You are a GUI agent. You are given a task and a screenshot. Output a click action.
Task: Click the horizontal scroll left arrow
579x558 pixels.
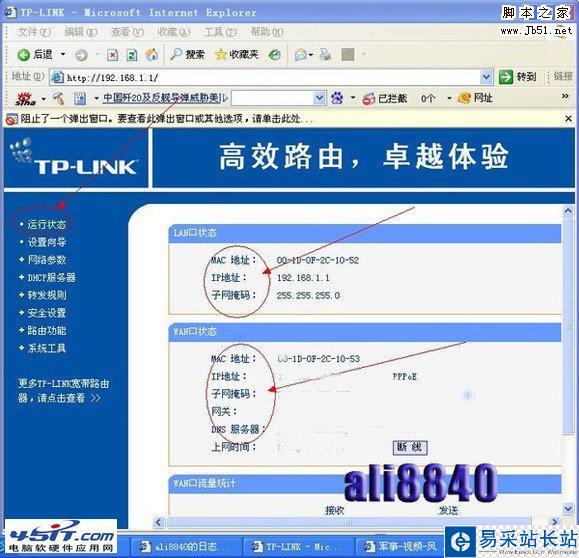(159, 522)
